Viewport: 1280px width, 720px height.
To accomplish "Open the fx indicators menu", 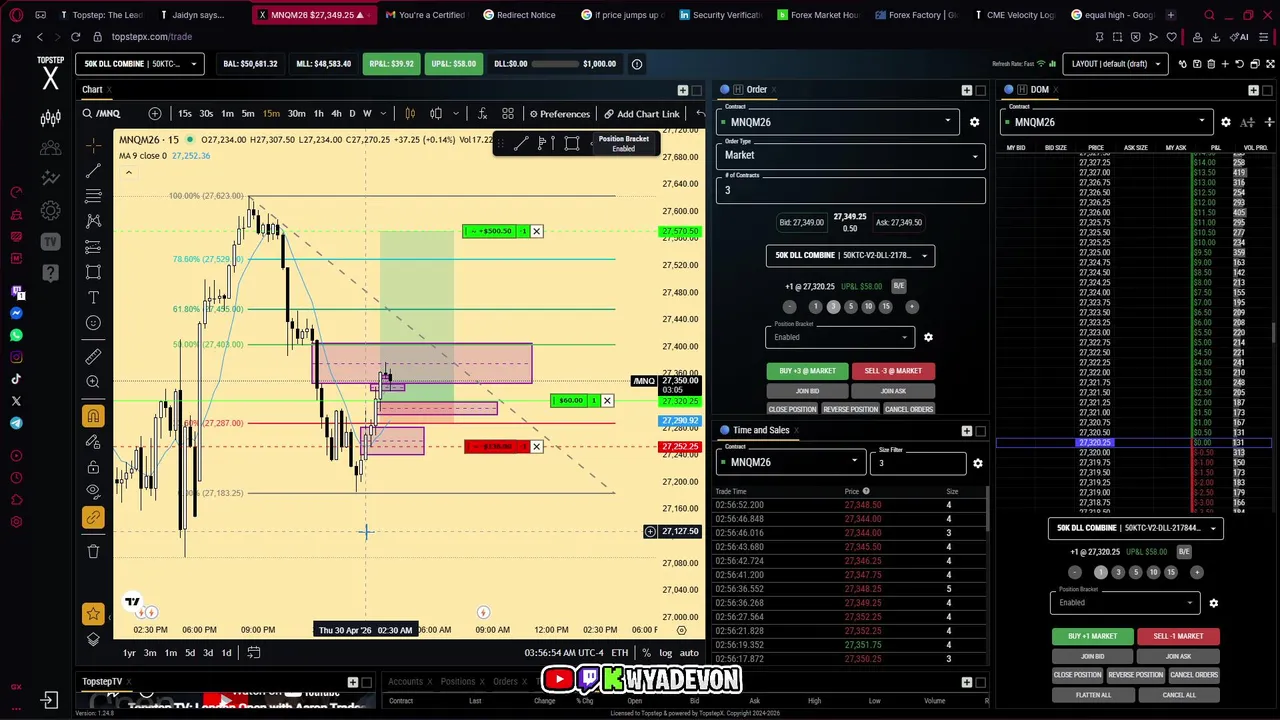I will click(x=482, y=114).
